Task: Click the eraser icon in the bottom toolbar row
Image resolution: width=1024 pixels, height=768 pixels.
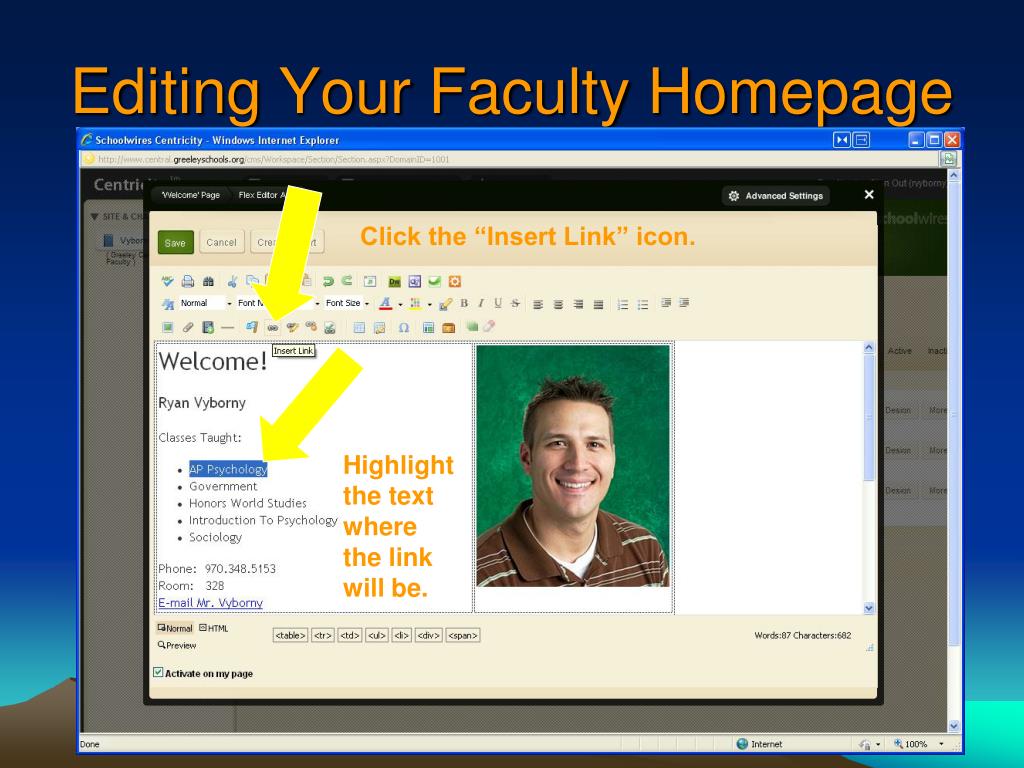Action: point(488,326)
